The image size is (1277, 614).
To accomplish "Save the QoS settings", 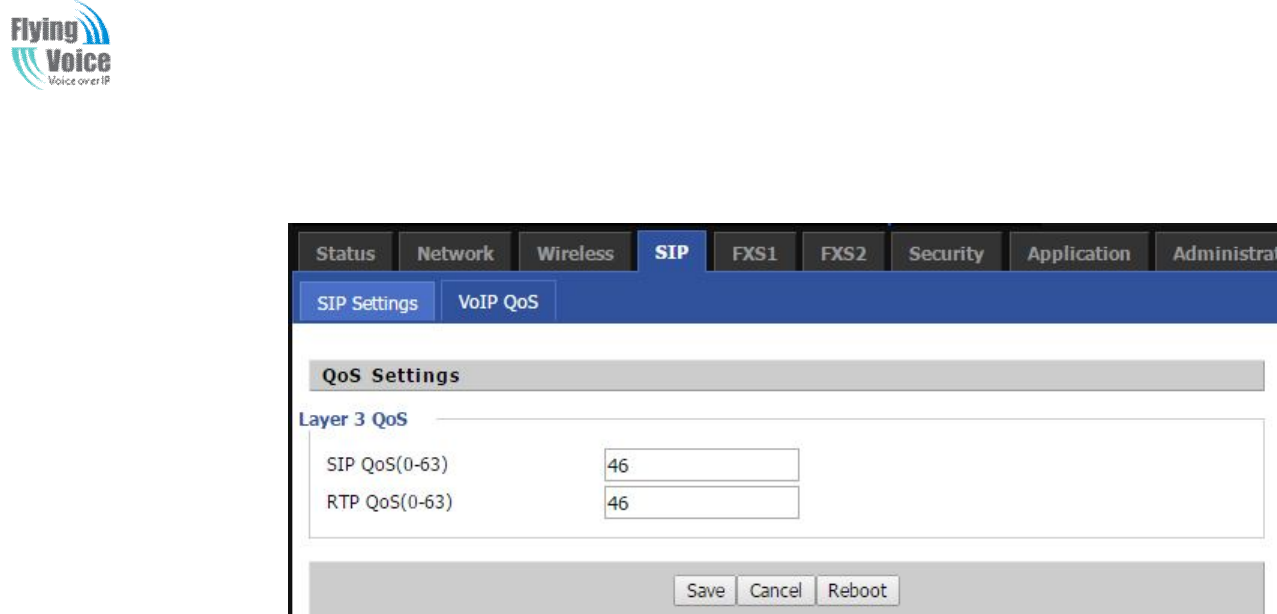I will pyautogui.click(x=705, y=591).
